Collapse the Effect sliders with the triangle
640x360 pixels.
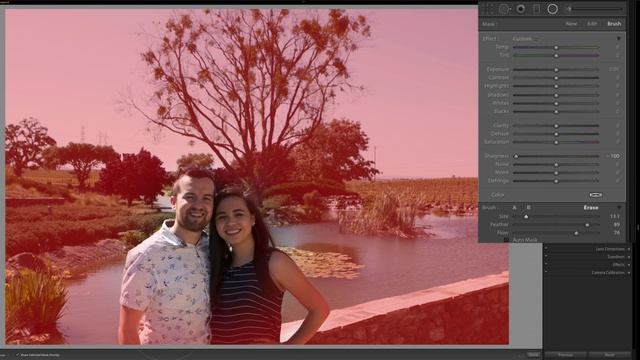619,39
